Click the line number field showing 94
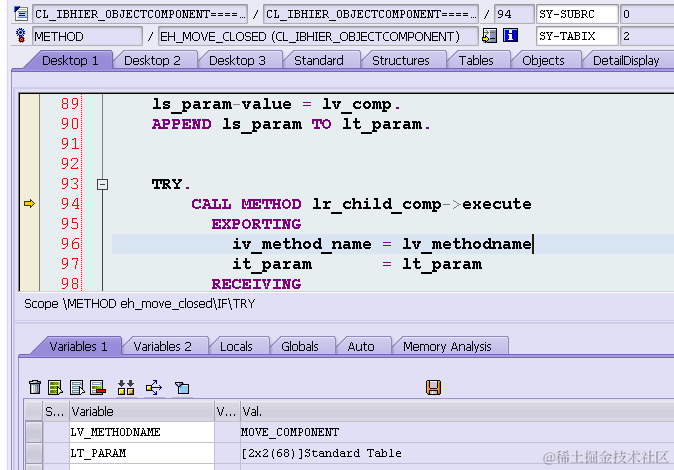Screen dimensions: 674x470 [x=514, y=14]
